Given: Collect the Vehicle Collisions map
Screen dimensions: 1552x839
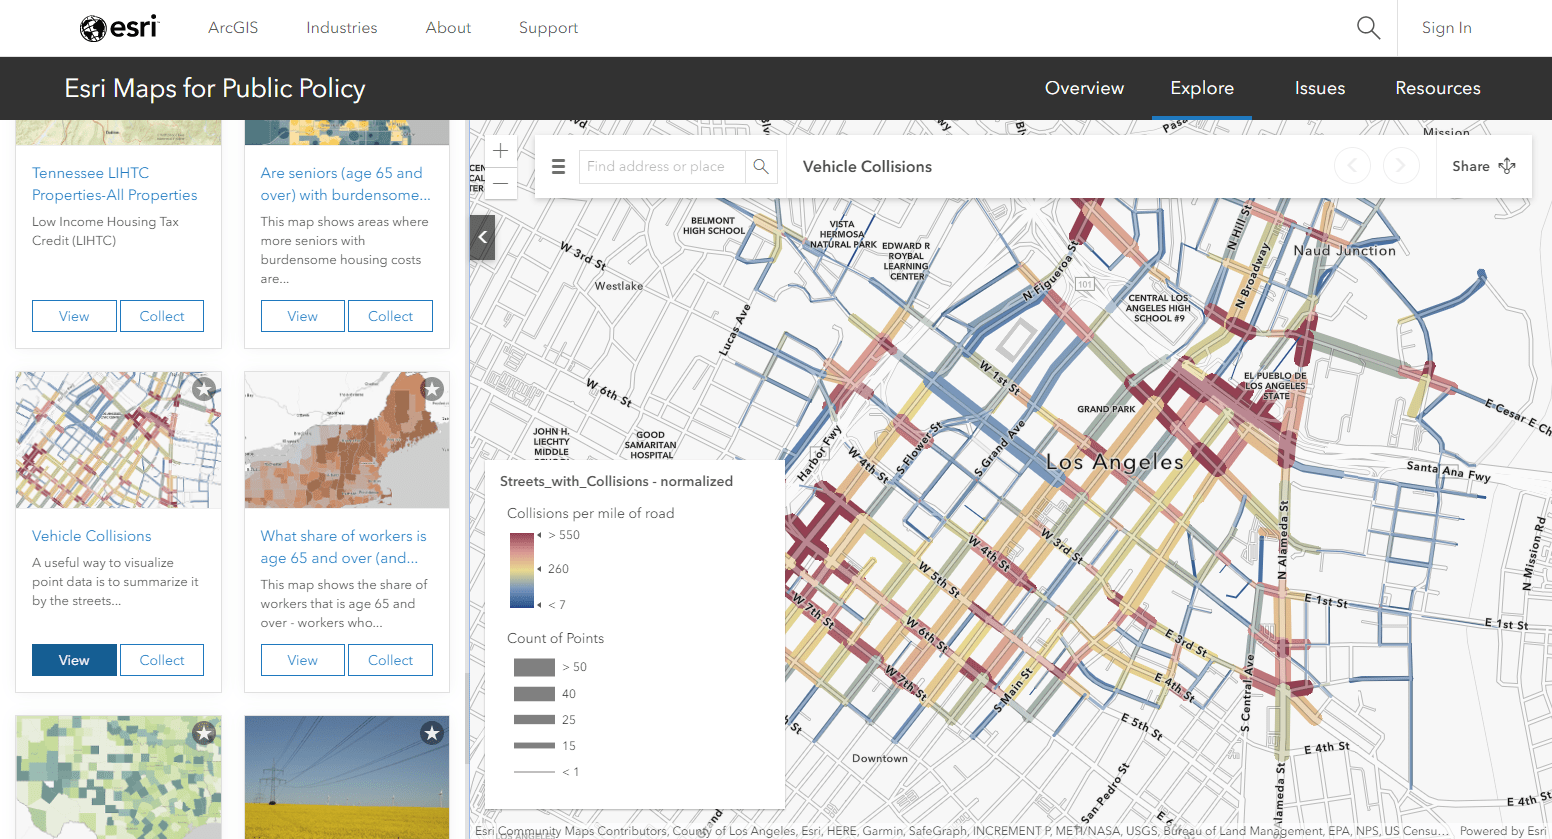Looking at the screenshot, I should [162, 660].
